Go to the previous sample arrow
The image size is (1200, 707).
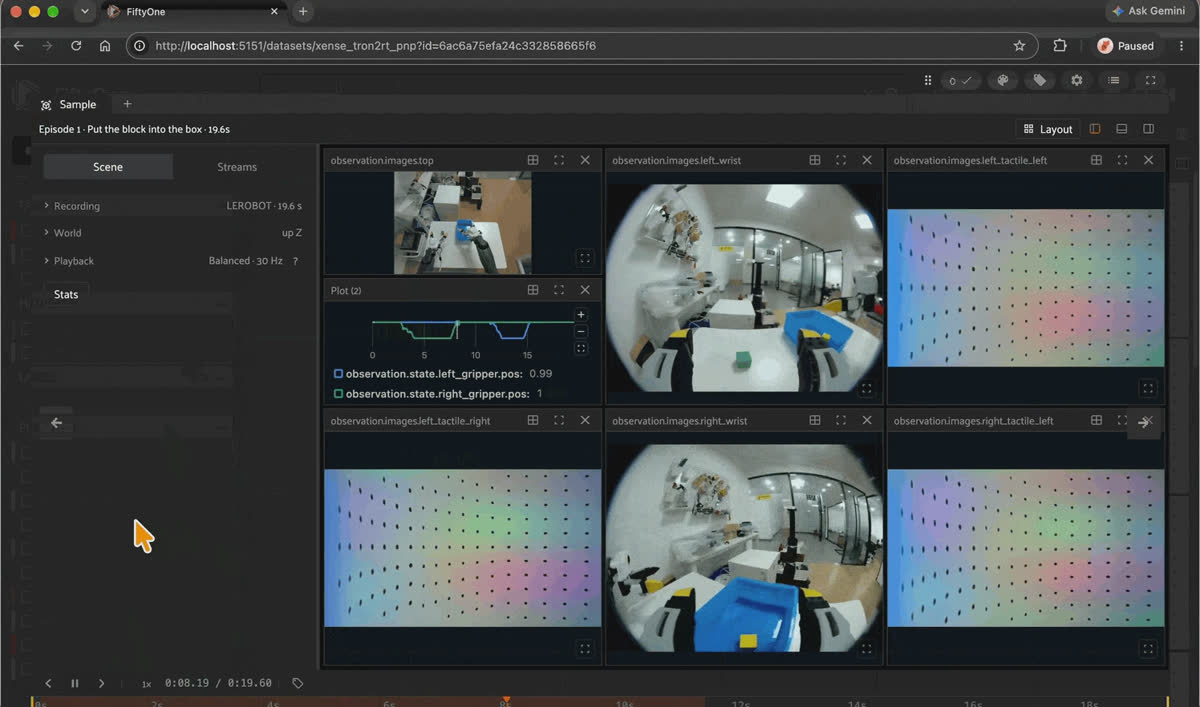pyautogui.click(x=57, y=423)
